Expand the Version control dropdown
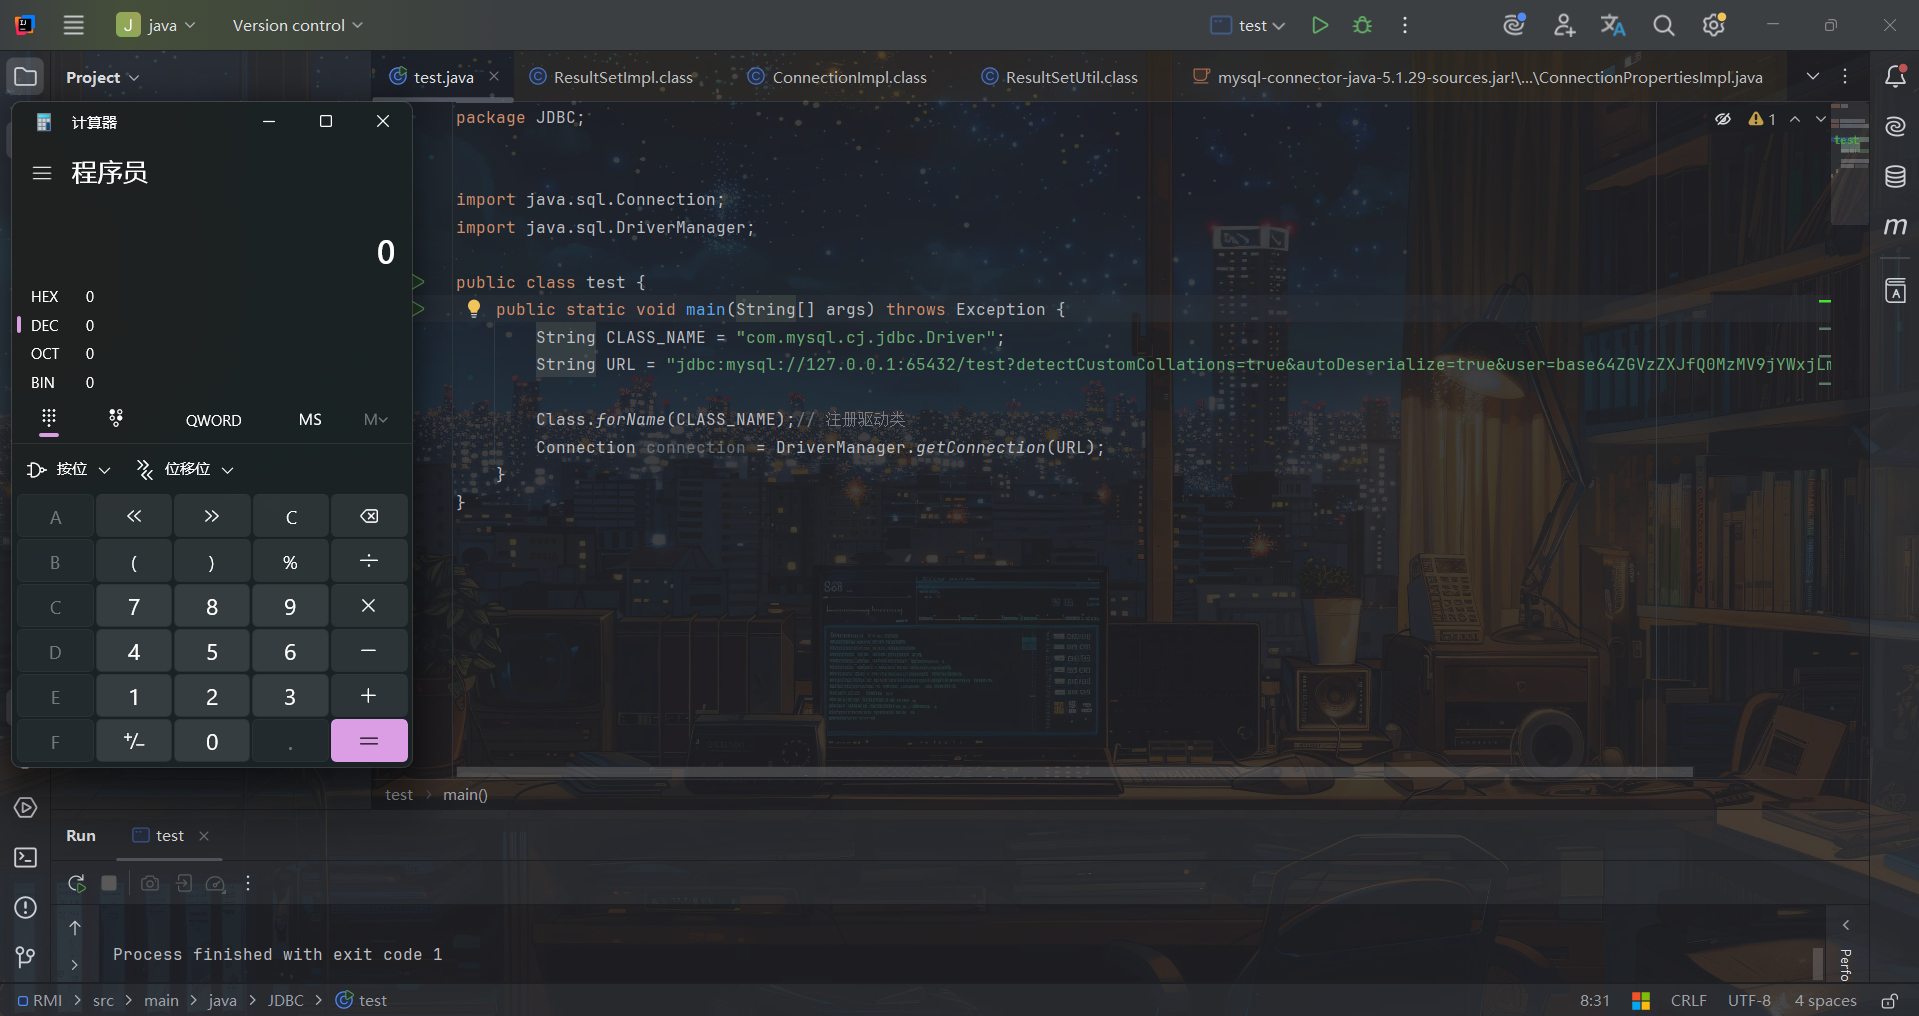Viewport: 1919px width, 1016px height. [x=297, y=25]
